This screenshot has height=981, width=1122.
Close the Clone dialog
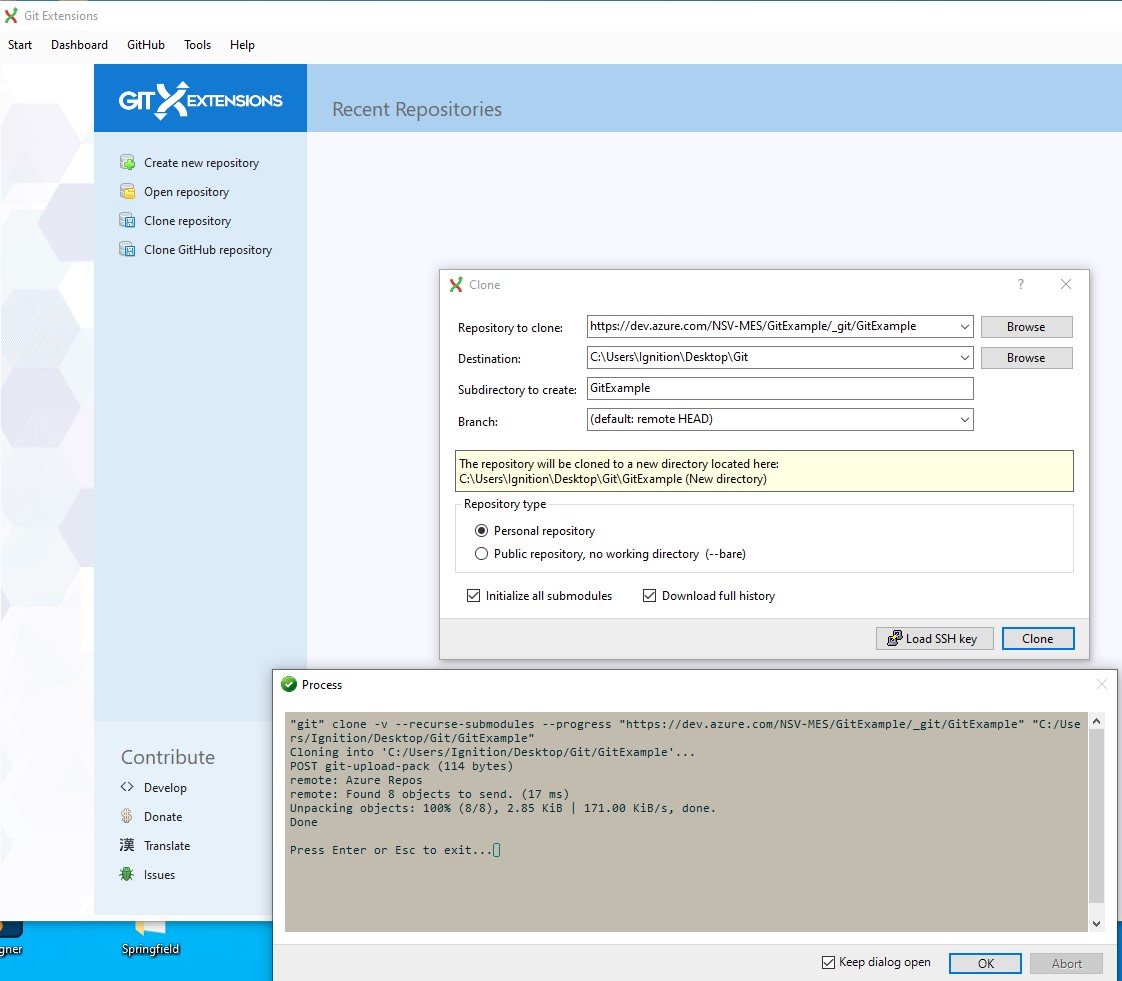(x=1065, y=284)
